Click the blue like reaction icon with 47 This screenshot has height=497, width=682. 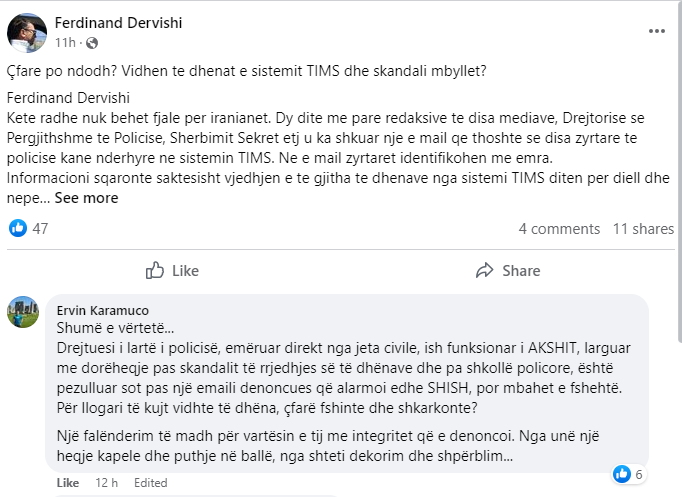pos(18,228)
